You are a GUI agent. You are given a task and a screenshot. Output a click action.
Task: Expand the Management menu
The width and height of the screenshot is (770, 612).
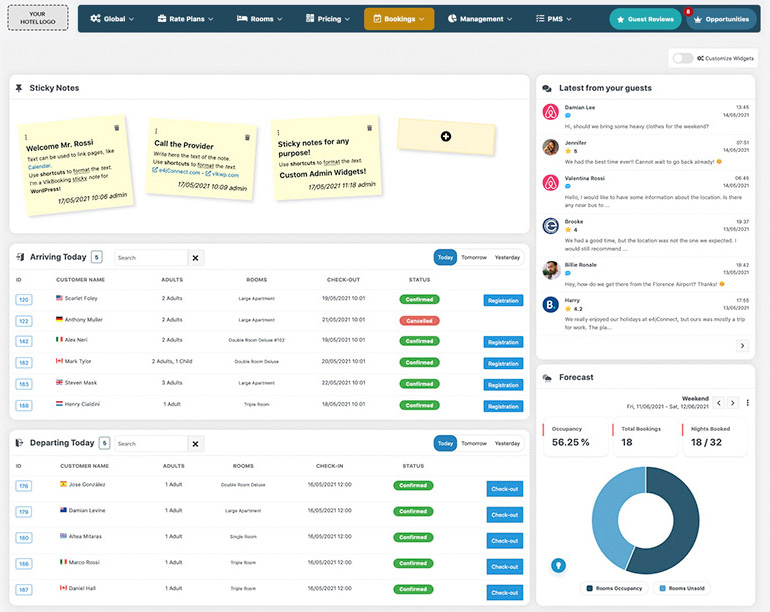[x=480, y=19]
